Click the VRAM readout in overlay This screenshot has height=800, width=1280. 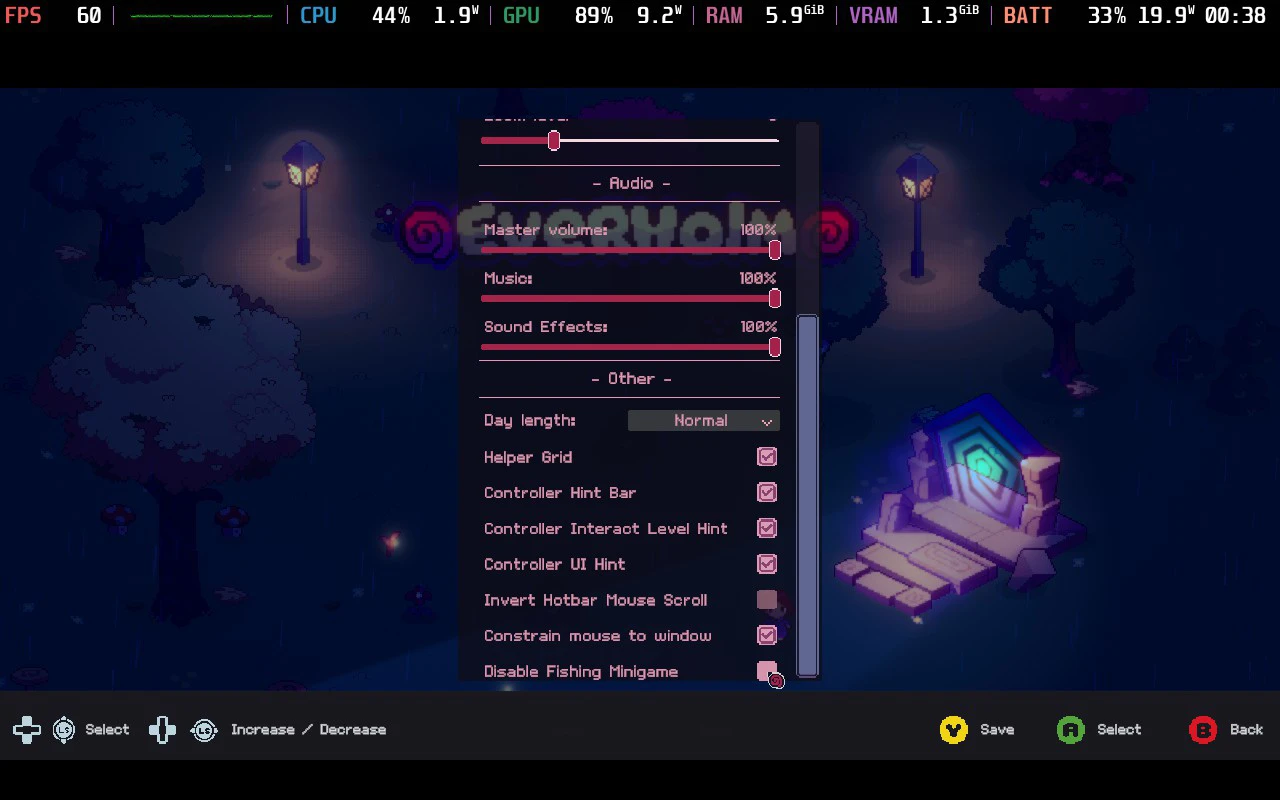[x=915, y=16]
